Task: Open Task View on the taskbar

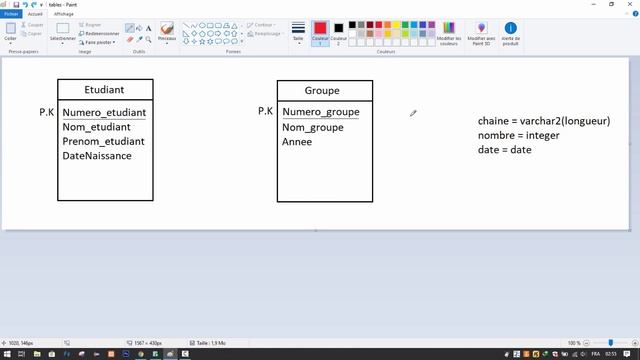Action: coord(22,354)
